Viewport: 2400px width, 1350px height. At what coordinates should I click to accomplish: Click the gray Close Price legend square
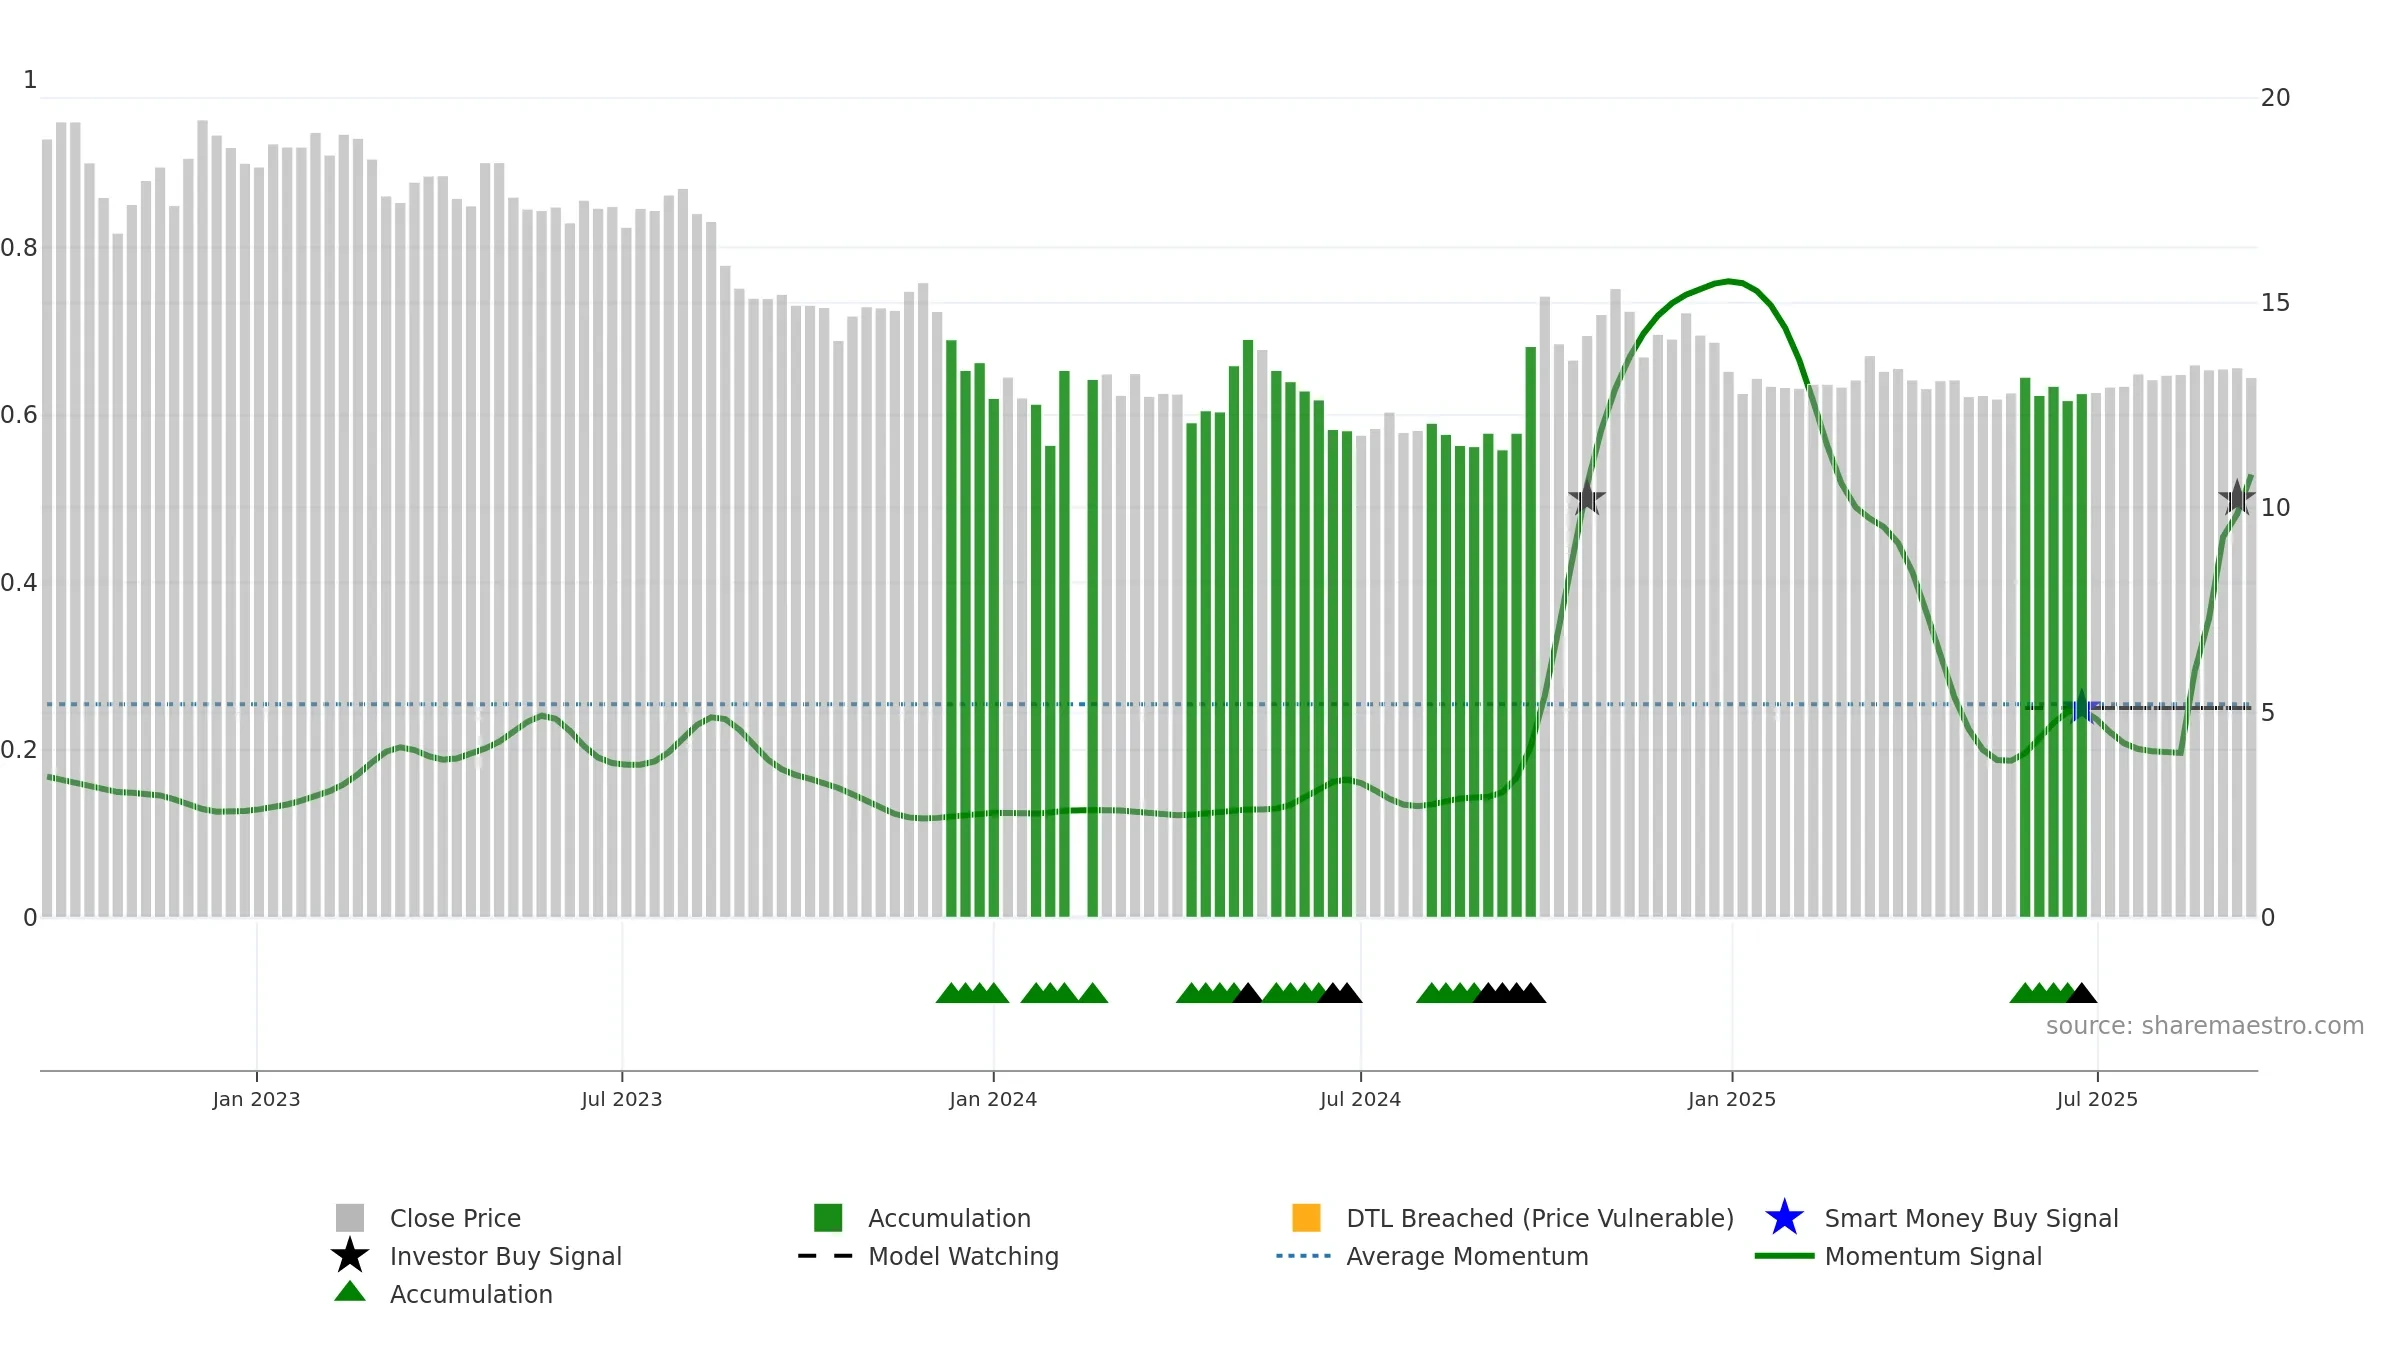(350, 1218)
